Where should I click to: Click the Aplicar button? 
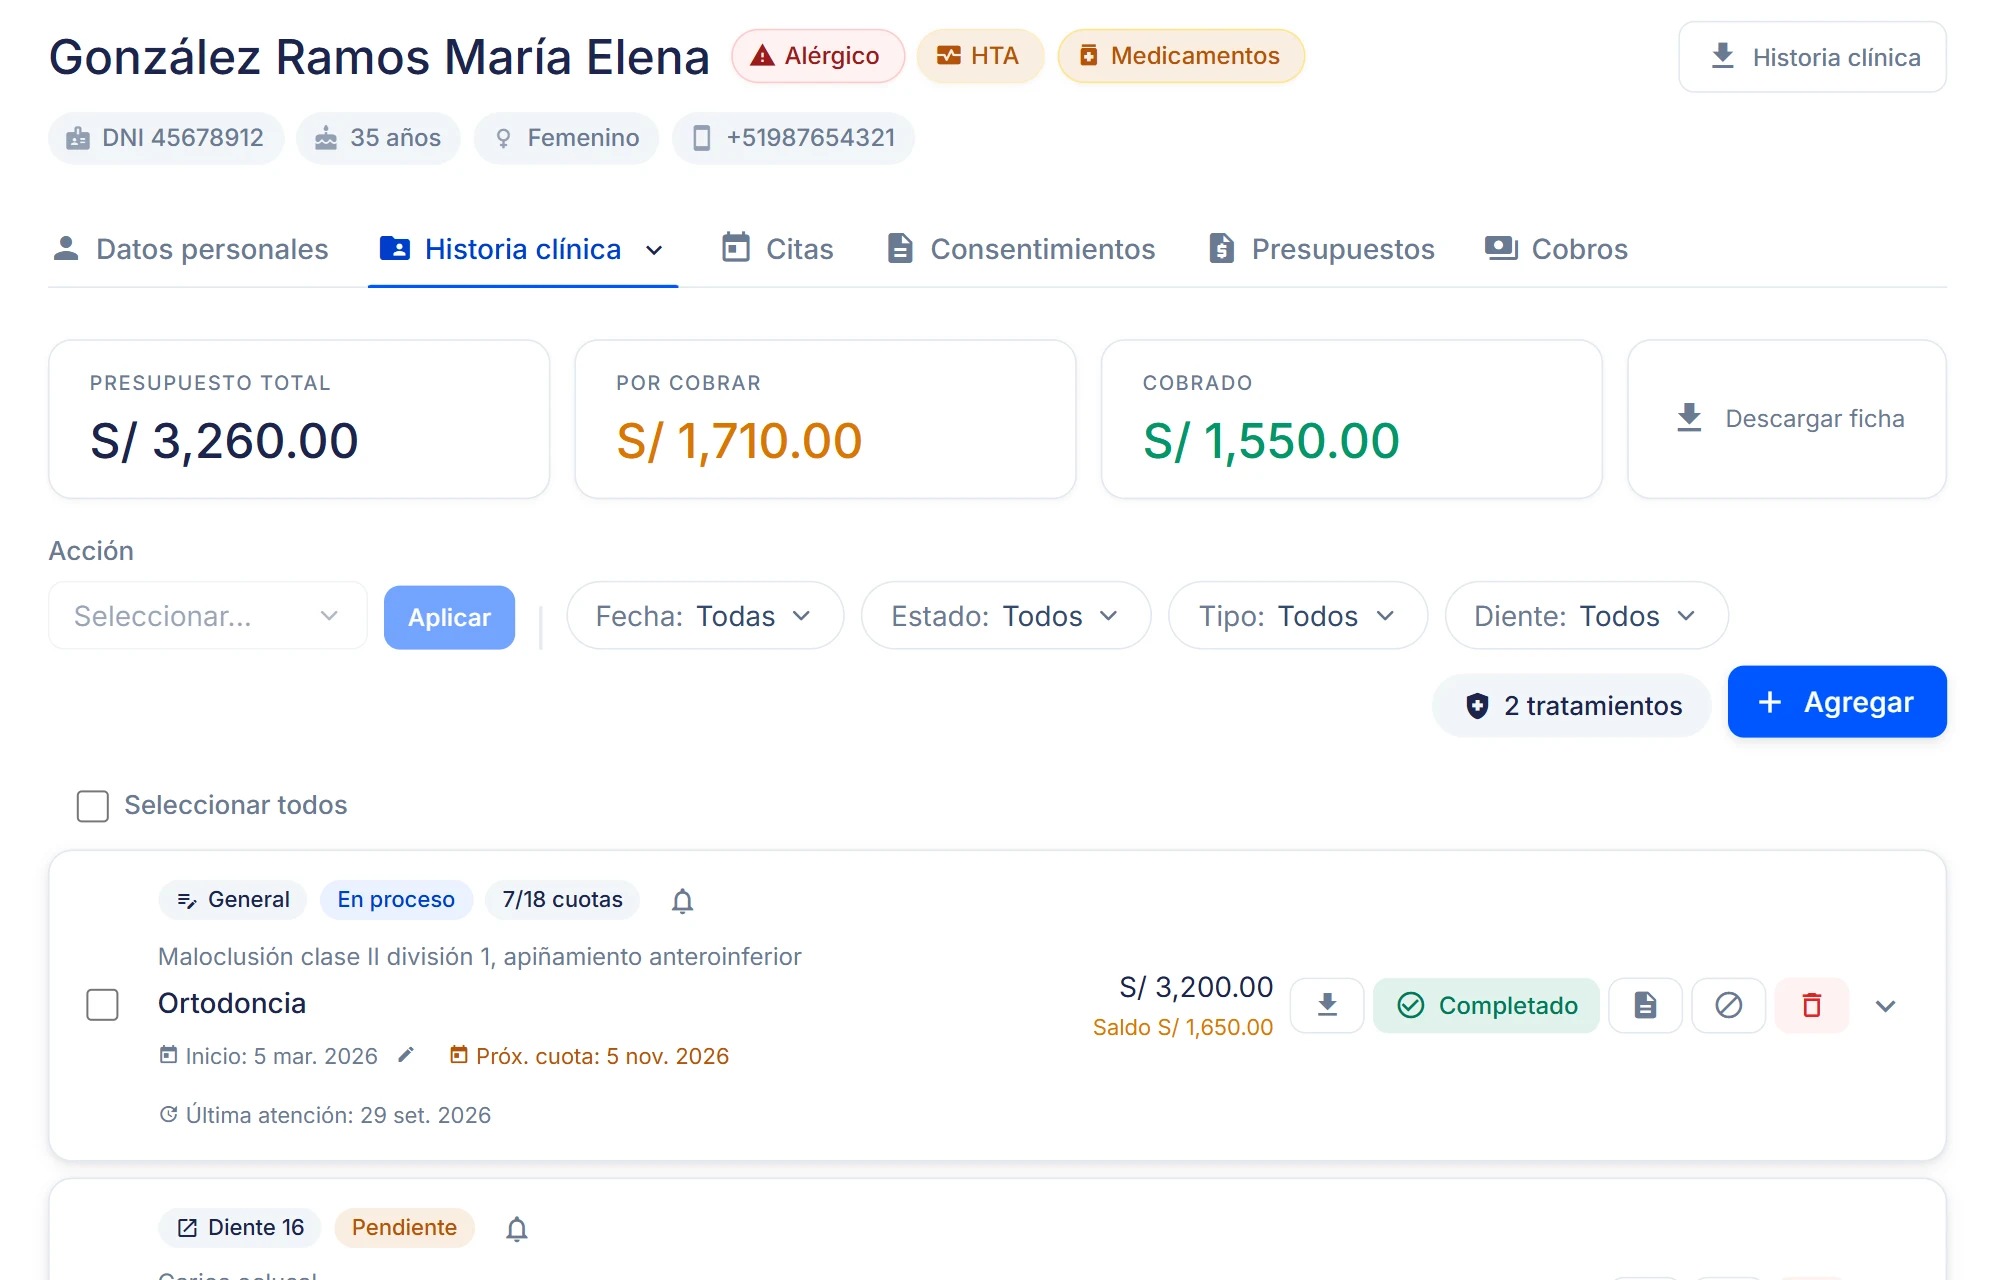pyautogui.click(x=449, y=617)
